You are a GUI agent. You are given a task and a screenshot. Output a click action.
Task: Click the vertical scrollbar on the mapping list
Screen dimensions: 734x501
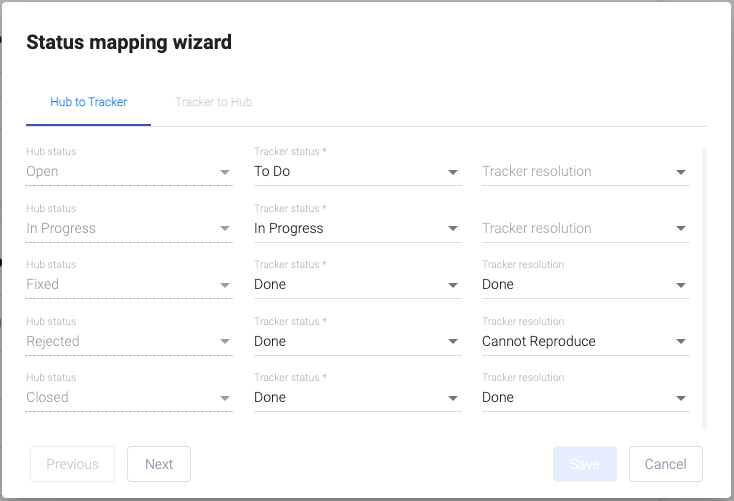[x=704, y=288]
